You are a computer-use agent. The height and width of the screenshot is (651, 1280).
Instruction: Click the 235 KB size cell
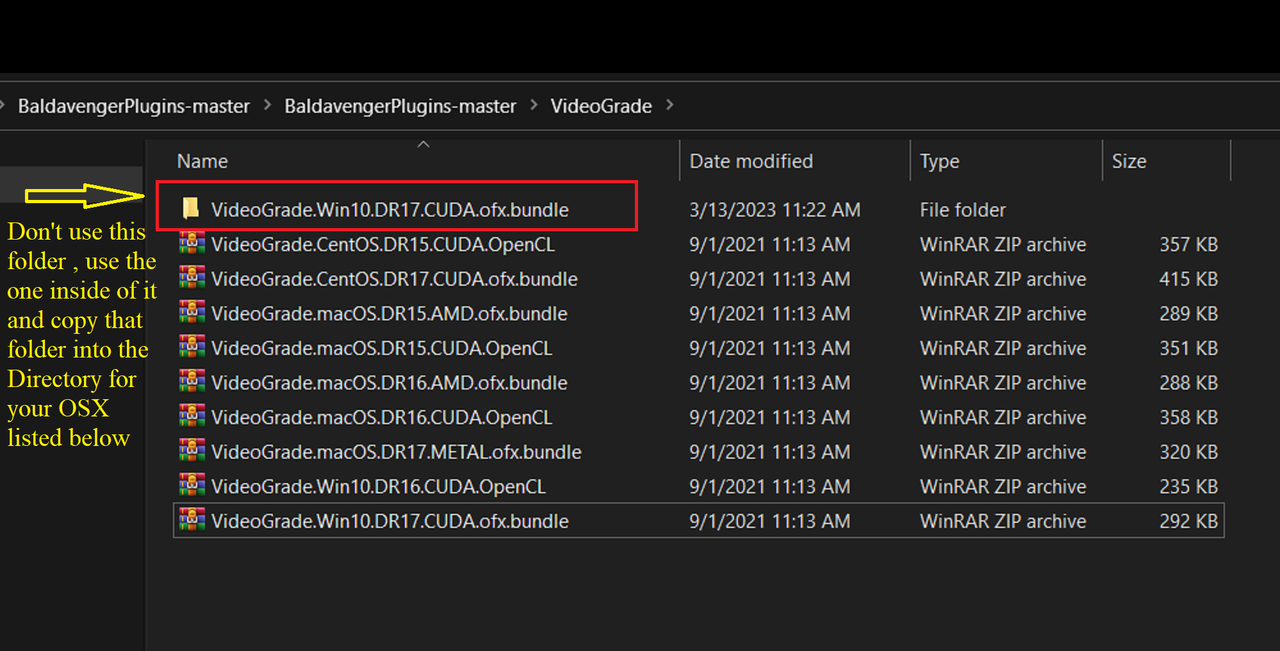tap(1188, 486)
